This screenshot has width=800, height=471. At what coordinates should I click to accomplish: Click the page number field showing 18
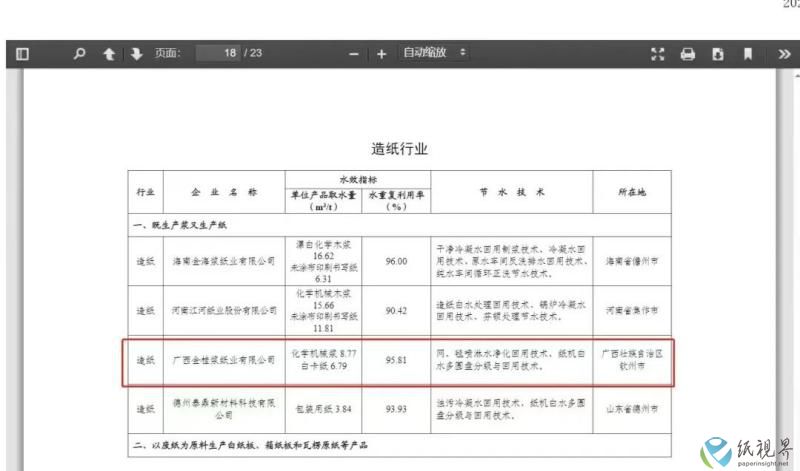click(x=218, y=53)
